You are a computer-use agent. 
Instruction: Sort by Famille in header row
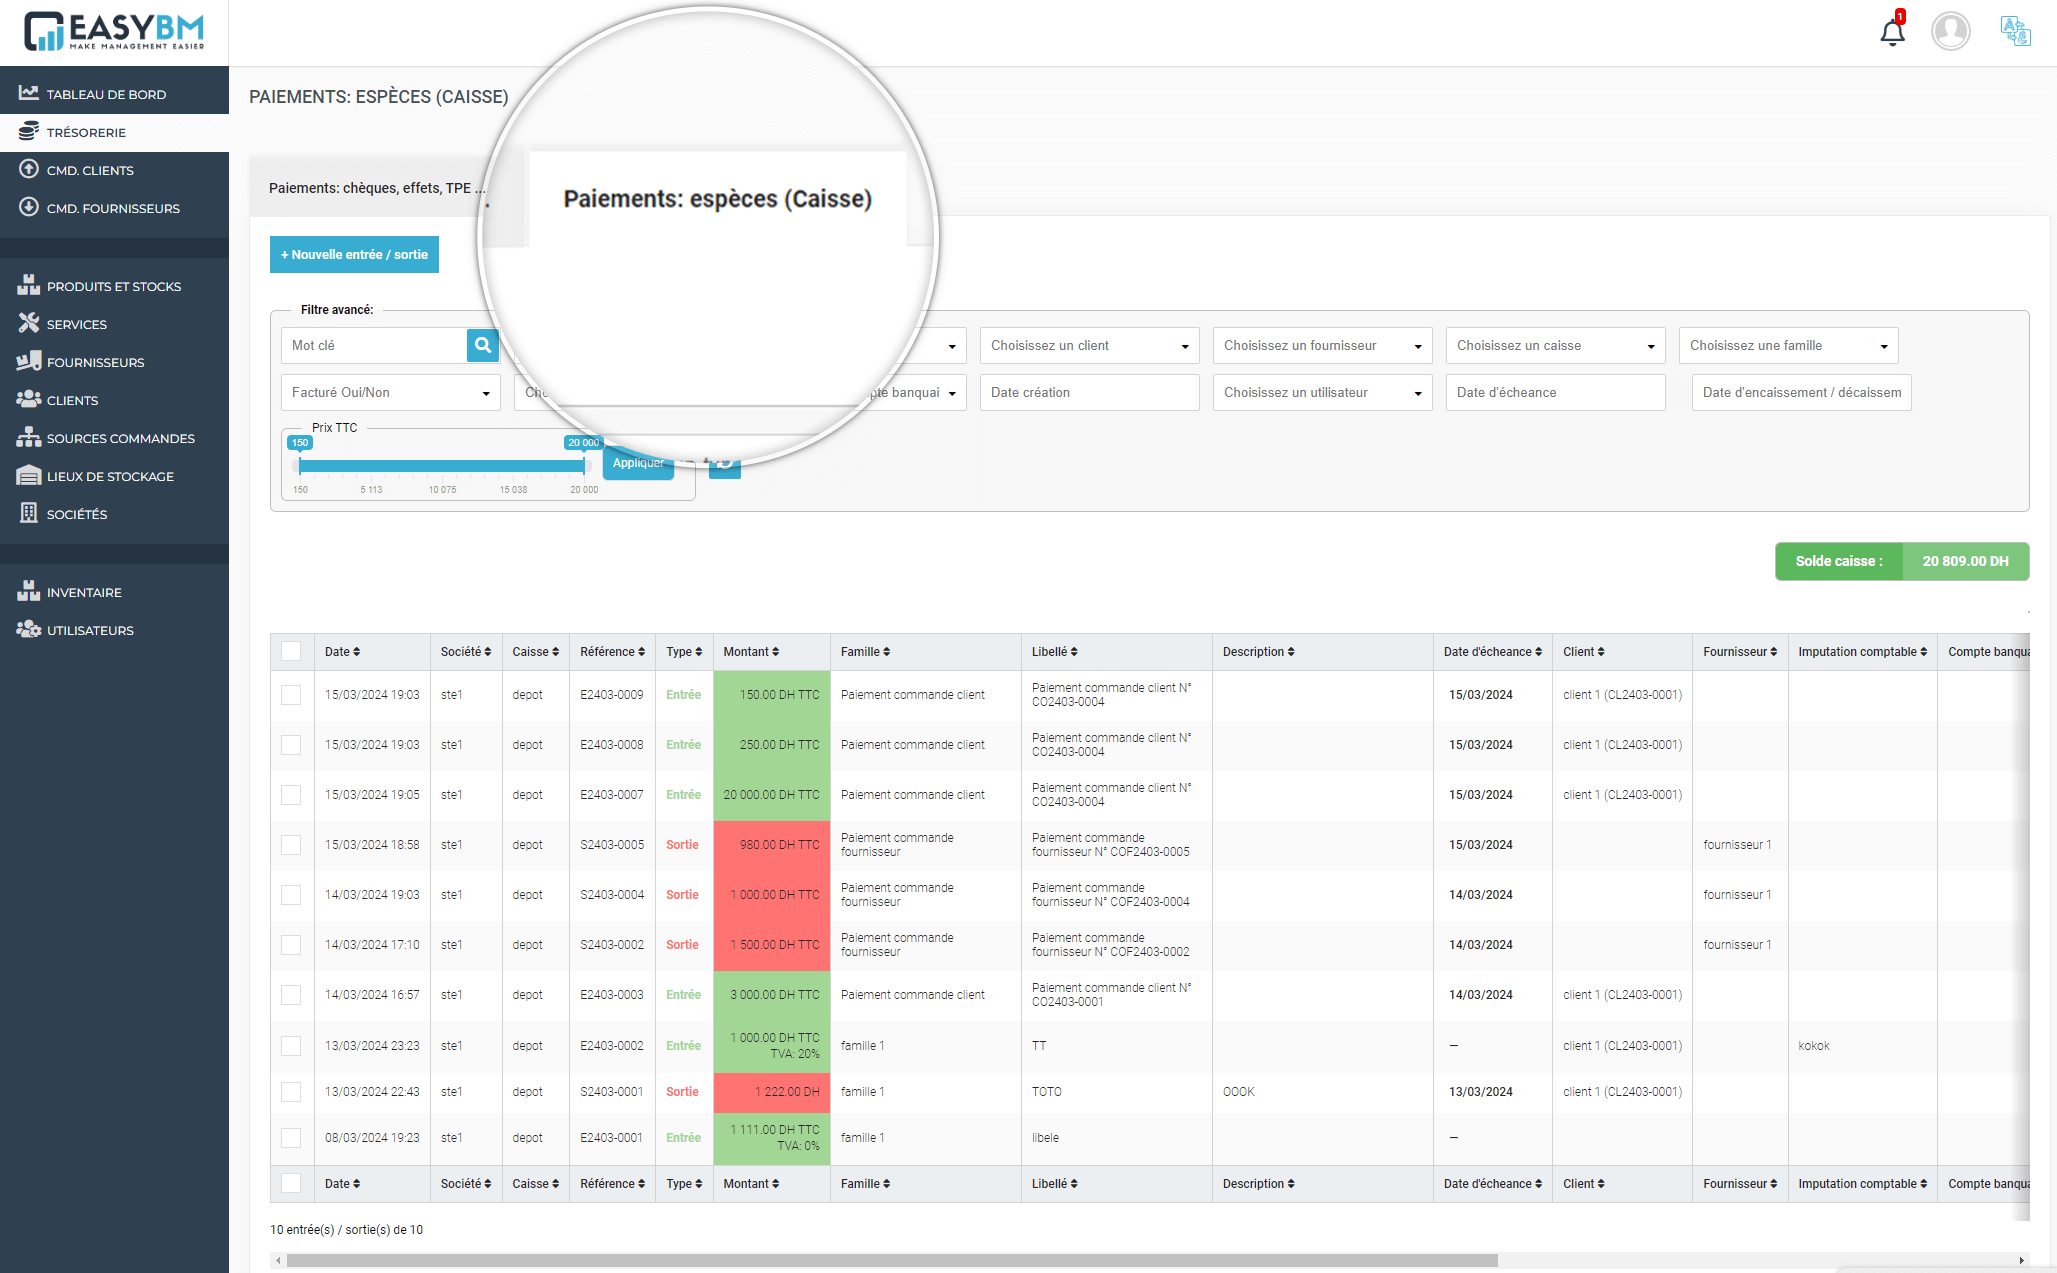(865, 652)
